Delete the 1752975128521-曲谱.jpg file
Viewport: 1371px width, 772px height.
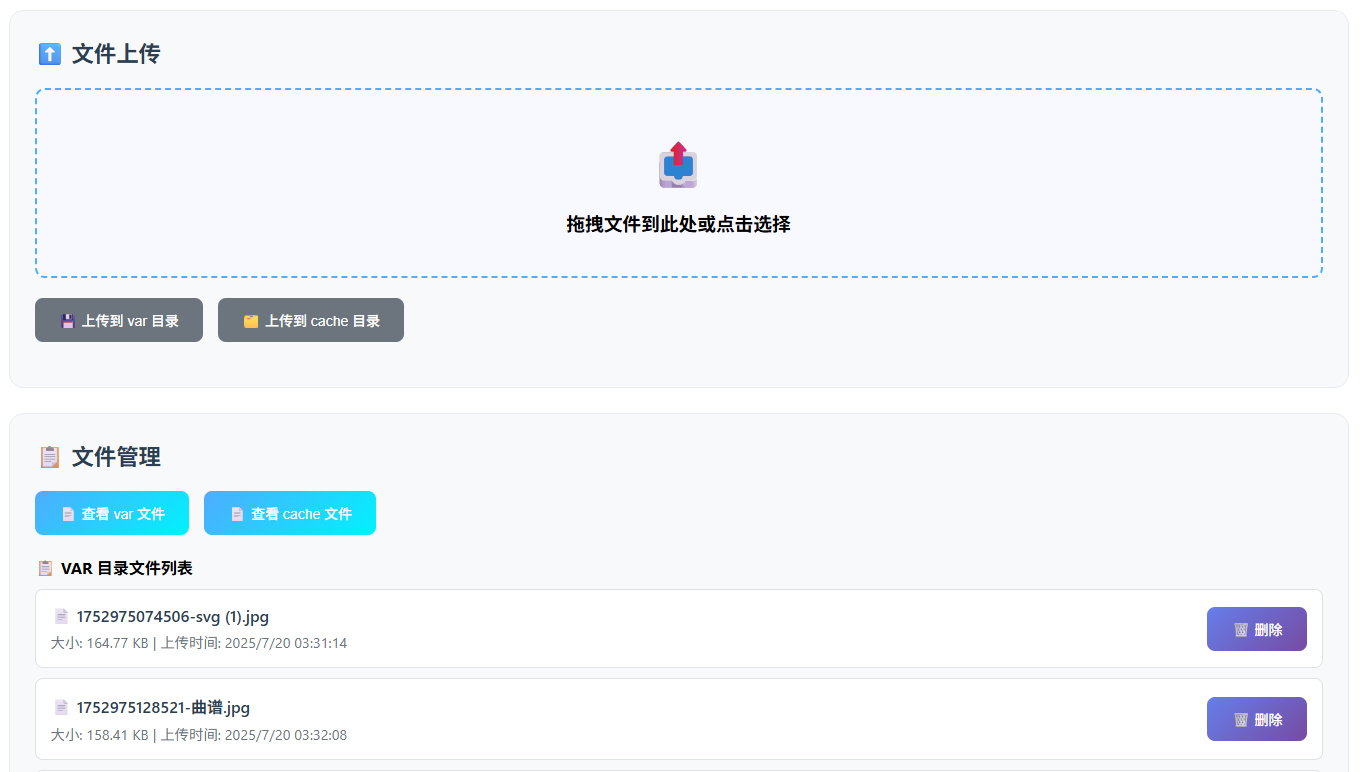[x=1257, y=719]
